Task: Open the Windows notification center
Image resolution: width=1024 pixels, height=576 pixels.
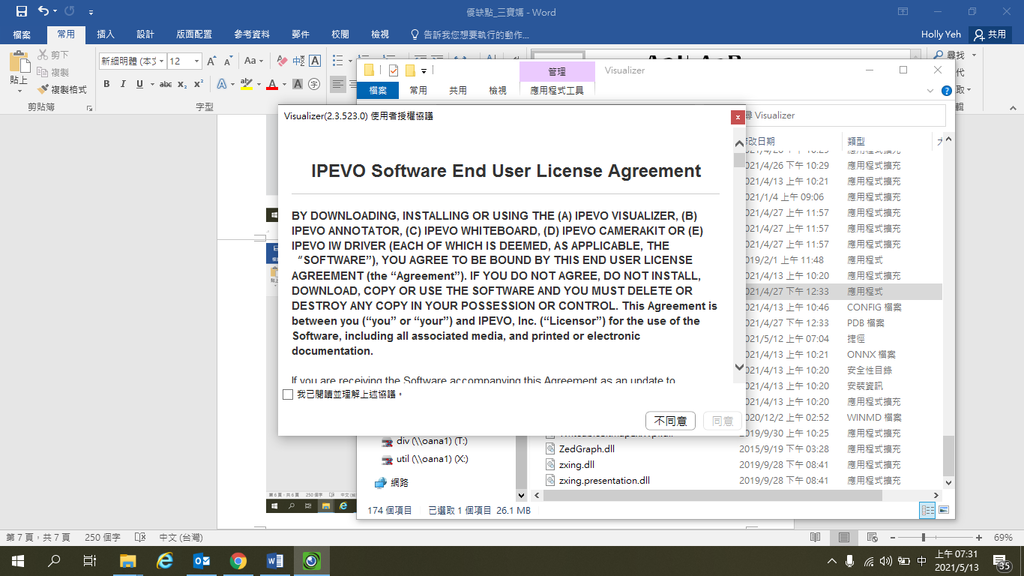Action: pyautogui.click(x=1000, y=562)
